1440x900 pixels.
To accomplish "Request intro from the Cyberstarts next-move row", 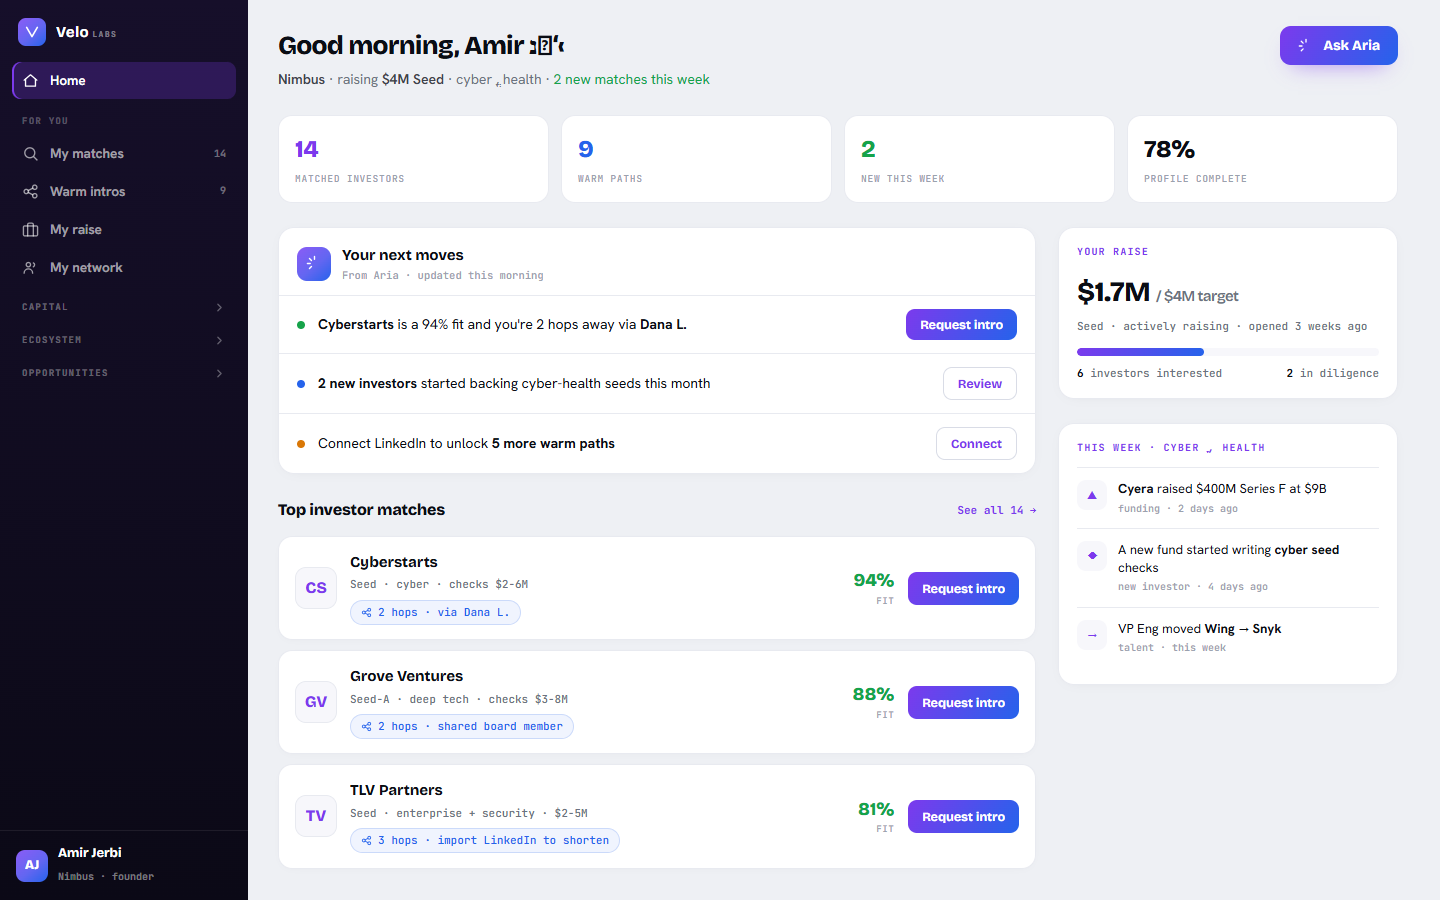I will (x=961, y=325).
